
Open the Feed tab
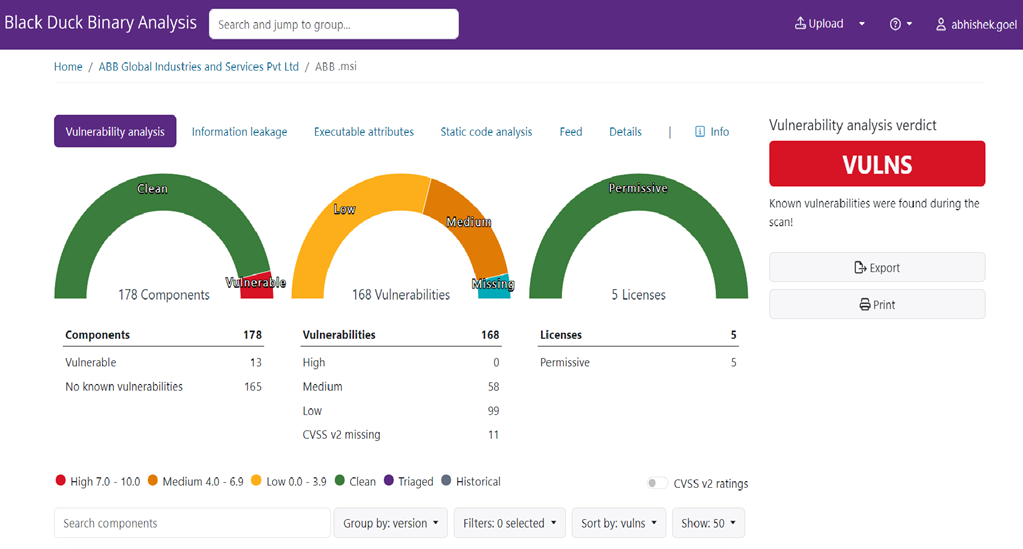coord(571,132)
